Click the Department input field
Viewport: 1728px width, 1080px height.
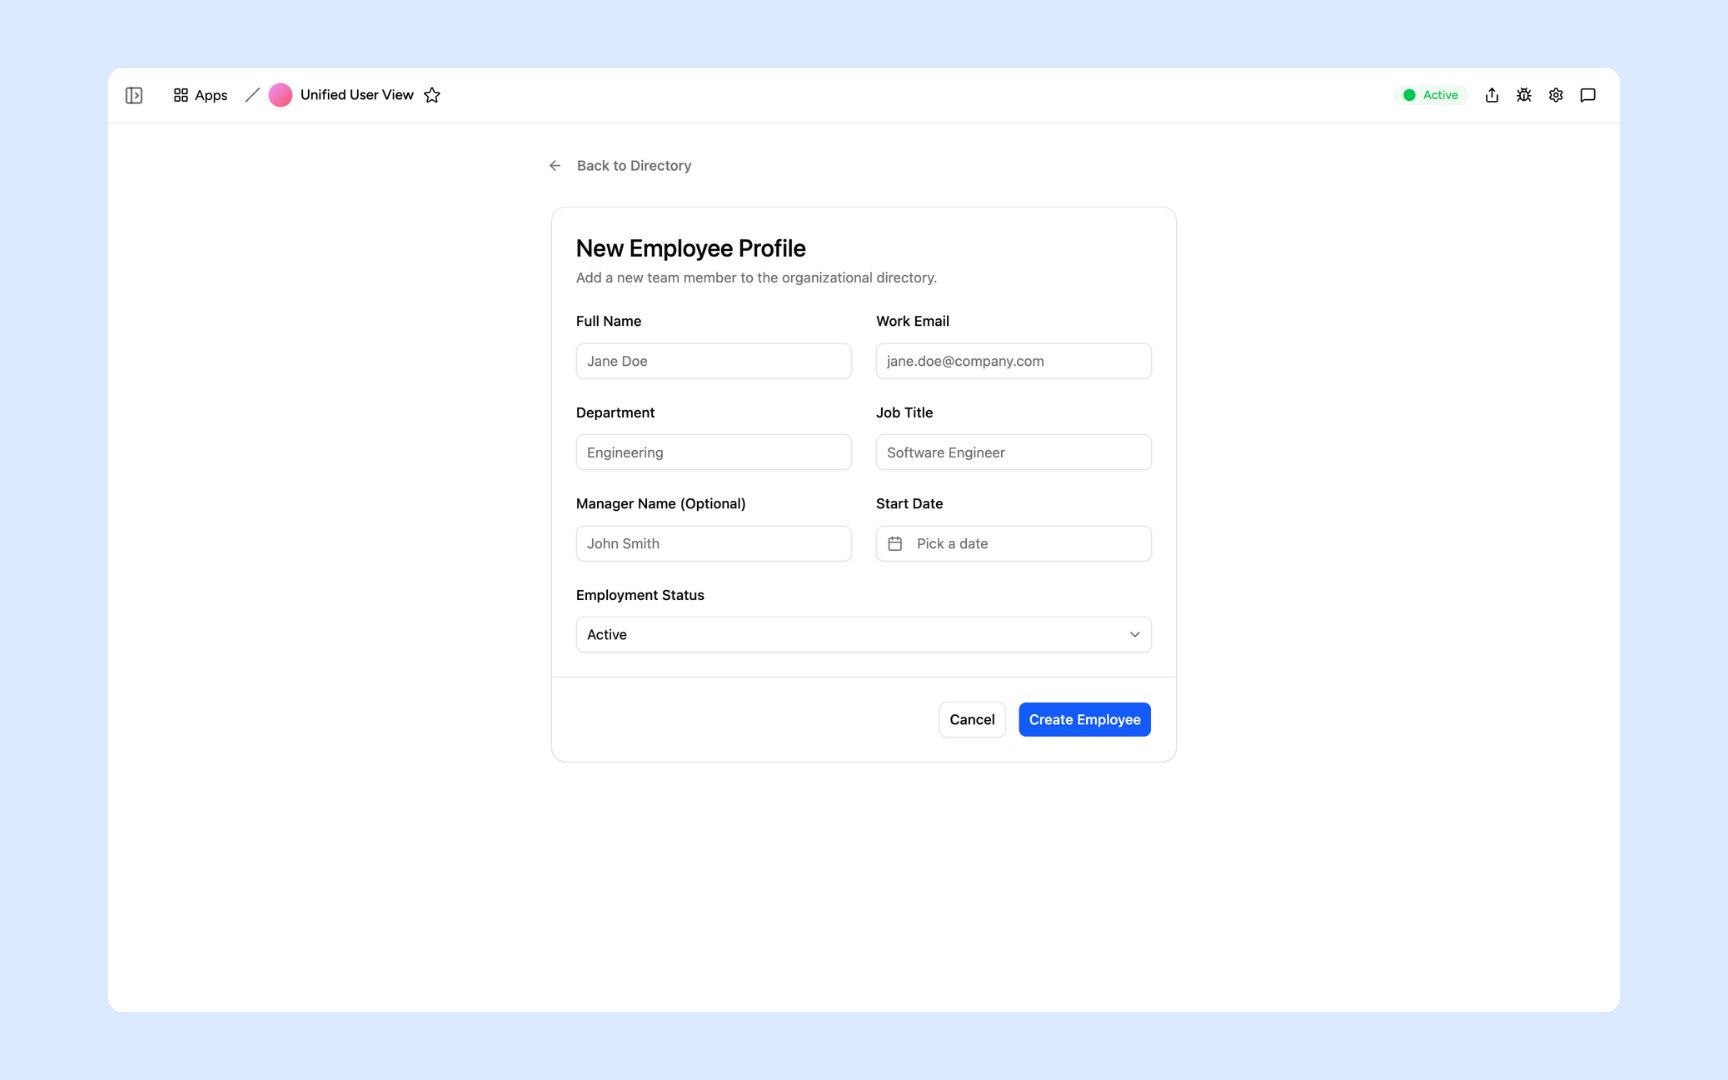(x=714, y=452)
